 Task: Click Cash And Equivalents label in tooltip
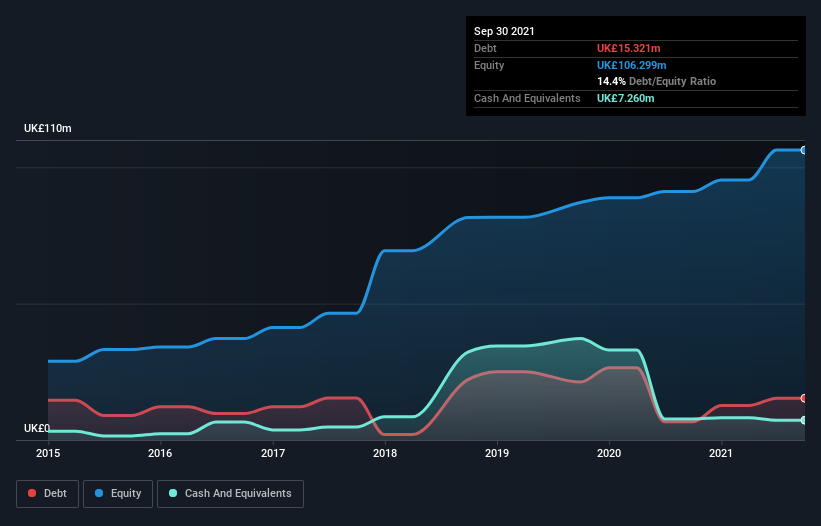pos(527,98)
